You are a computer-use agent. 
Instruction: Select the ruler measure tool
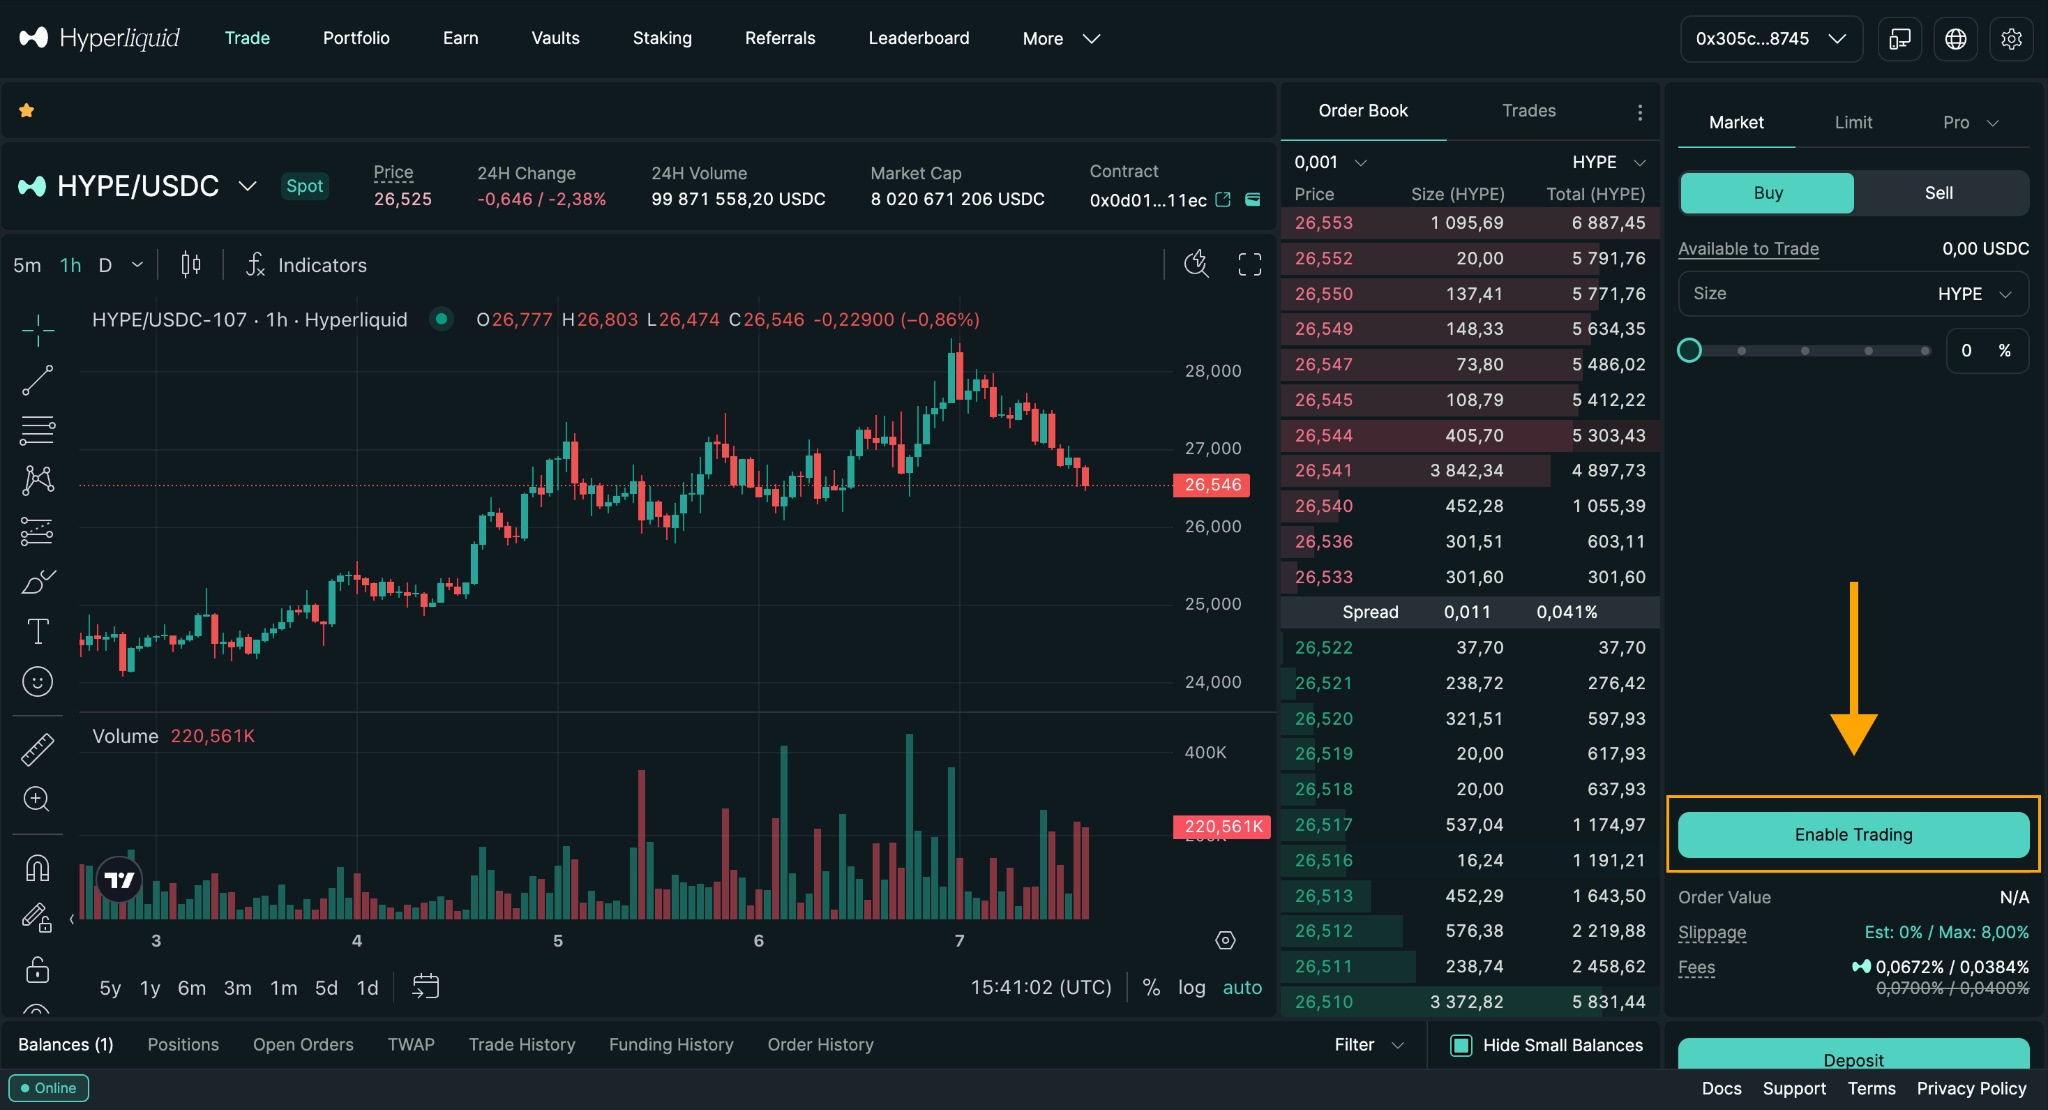point(38,749)
